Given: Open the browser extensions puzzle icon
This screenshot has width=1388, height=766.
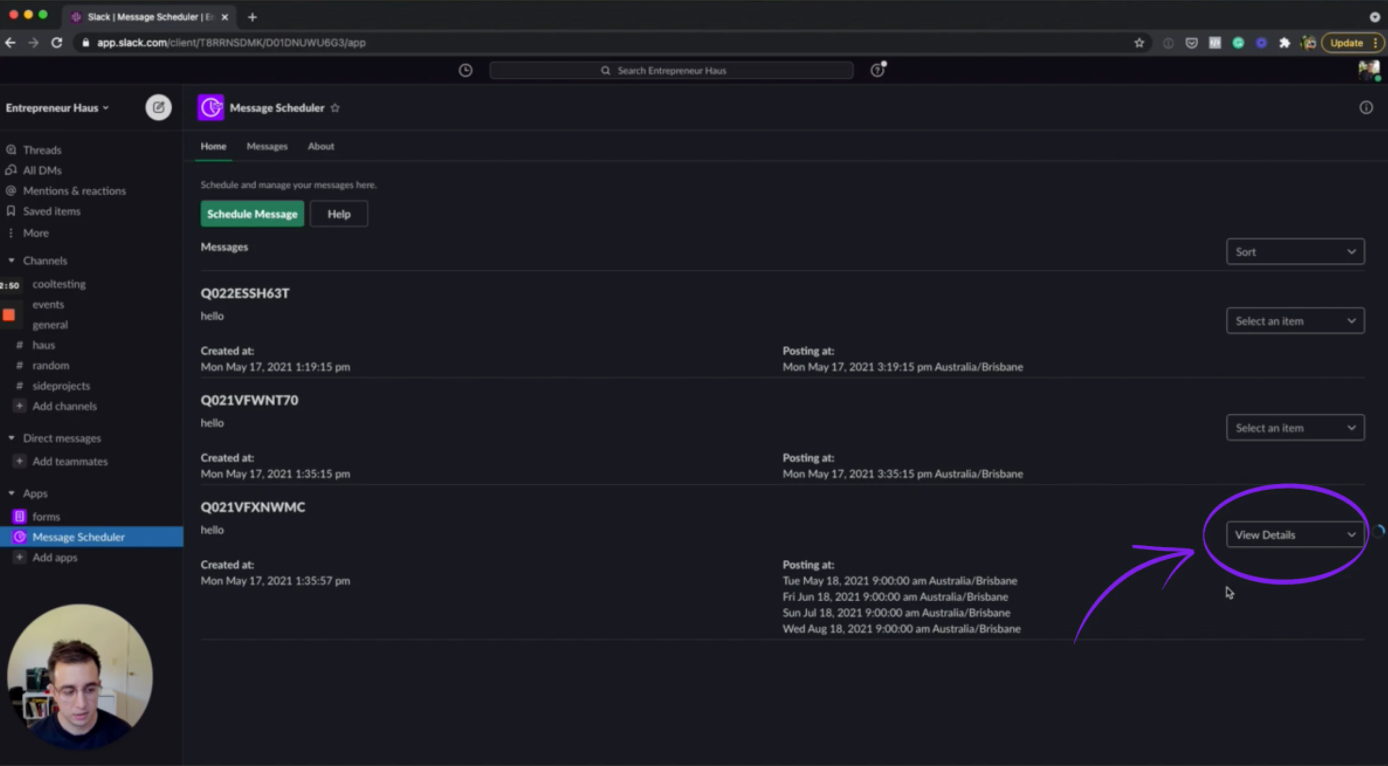Looking at the screenshot, I should coord(1285,43).
